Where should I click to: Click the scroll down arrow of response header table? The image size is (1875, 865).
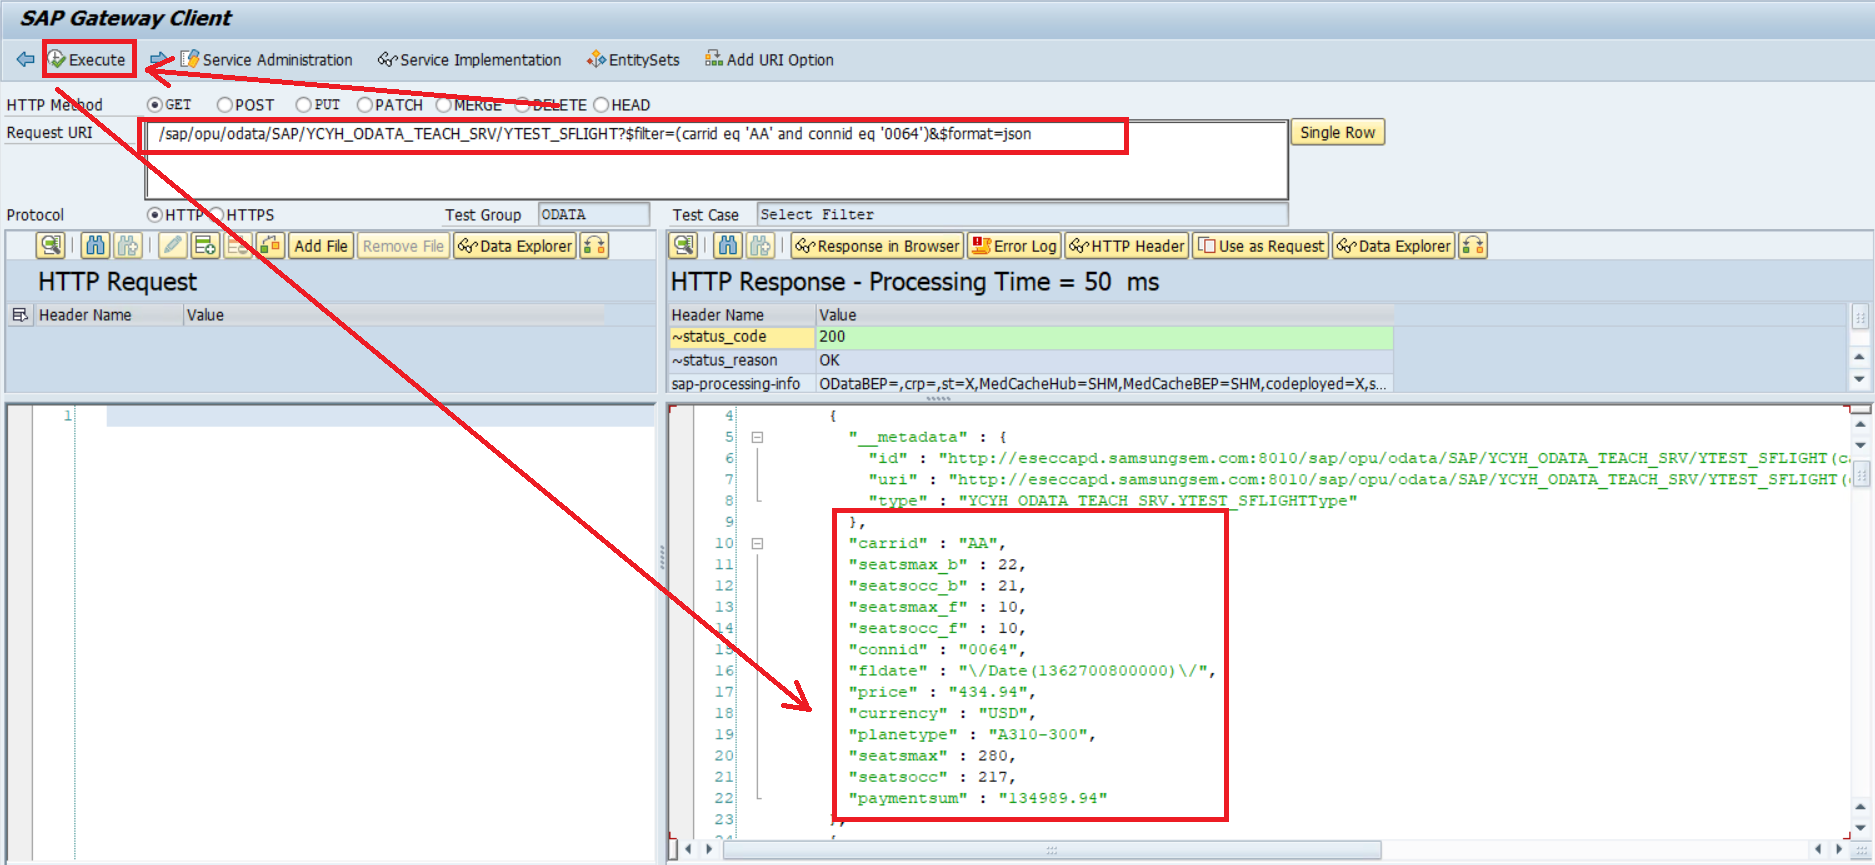[1859, 379]
